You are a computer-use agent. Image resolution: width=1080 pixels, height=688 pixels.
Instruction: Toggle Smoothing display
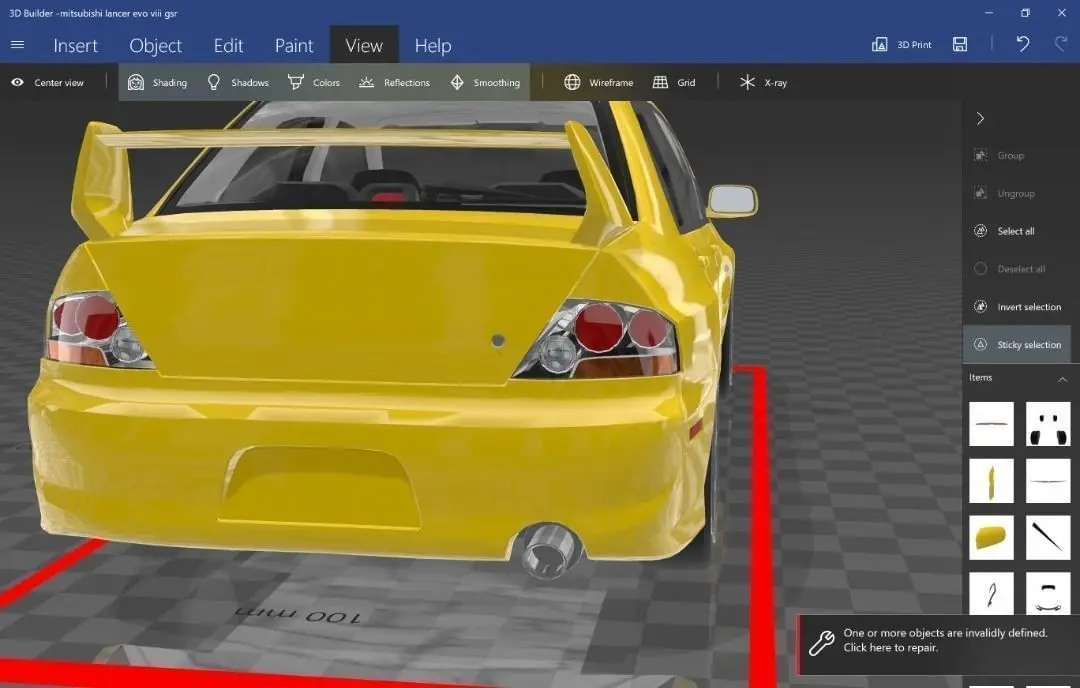485,83
